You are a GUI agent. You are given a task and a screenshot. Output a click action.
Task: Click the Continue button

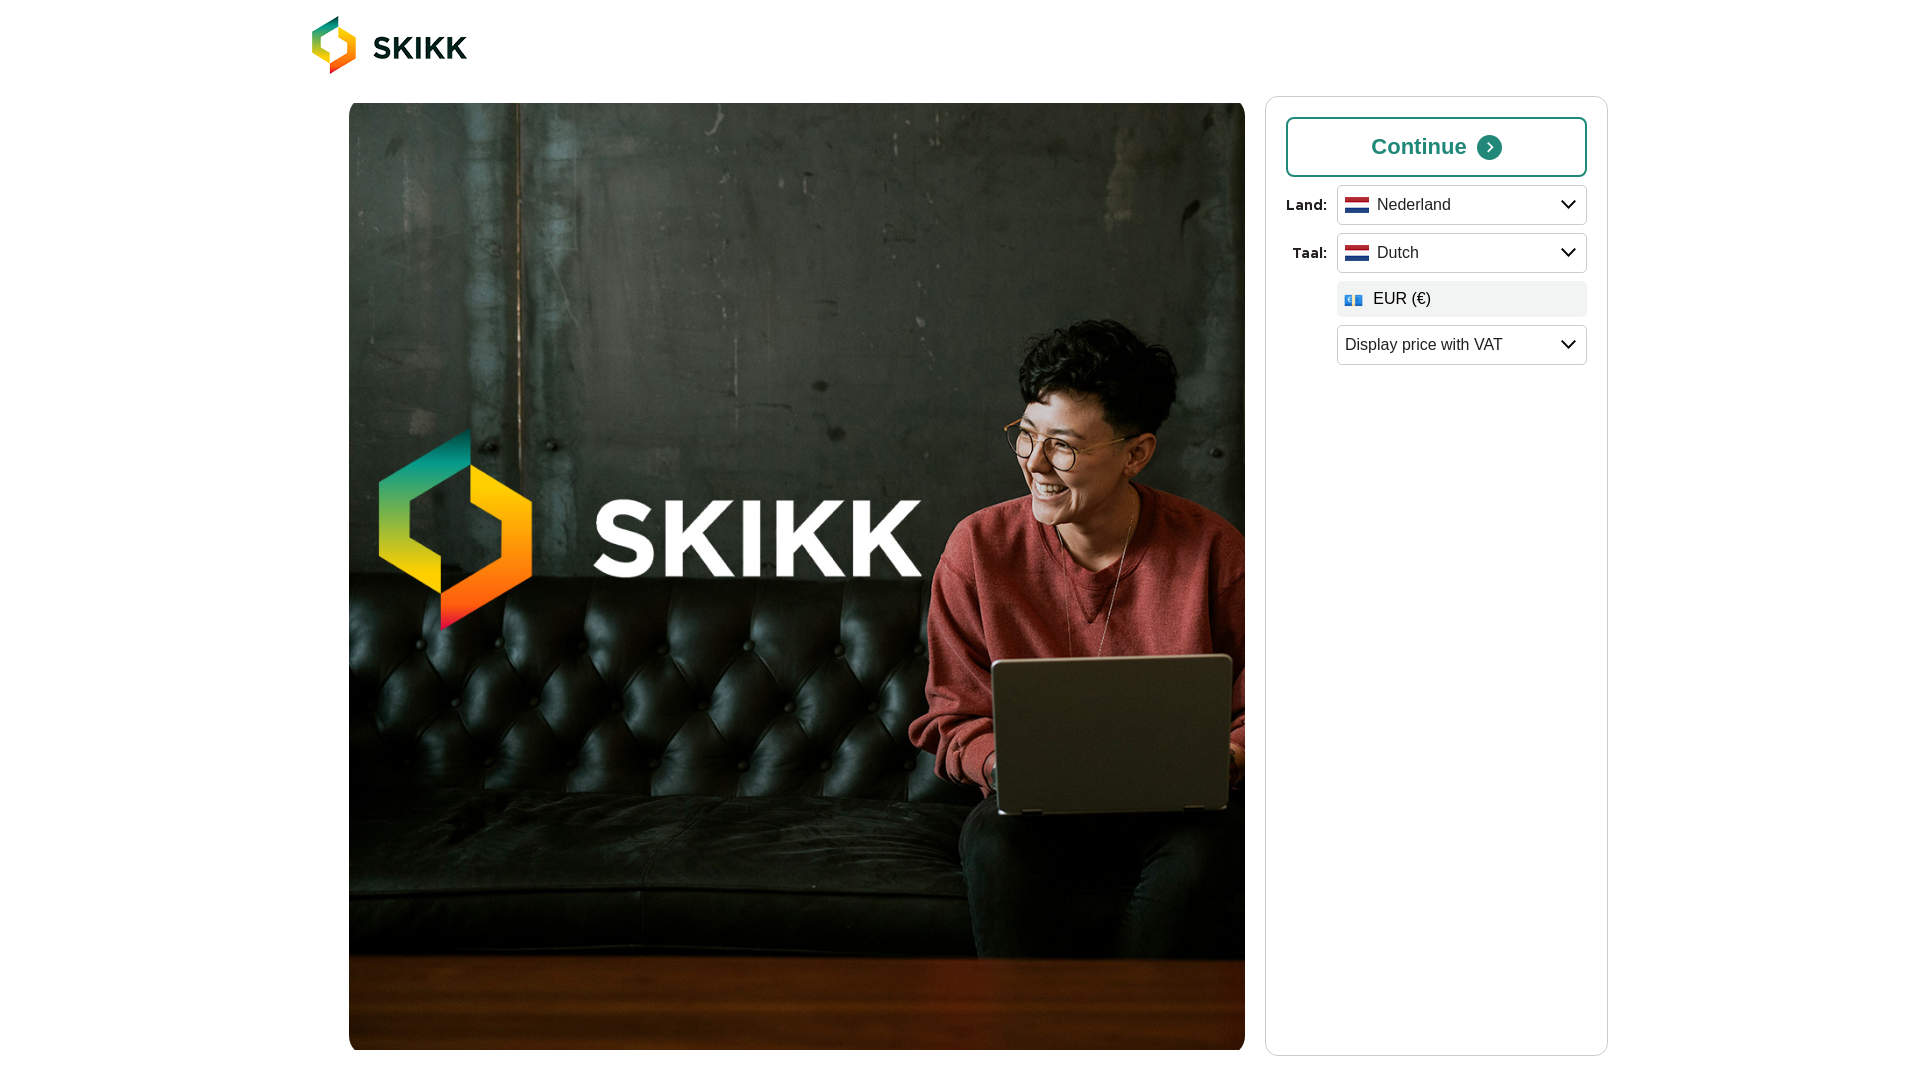click(1436, 147)
